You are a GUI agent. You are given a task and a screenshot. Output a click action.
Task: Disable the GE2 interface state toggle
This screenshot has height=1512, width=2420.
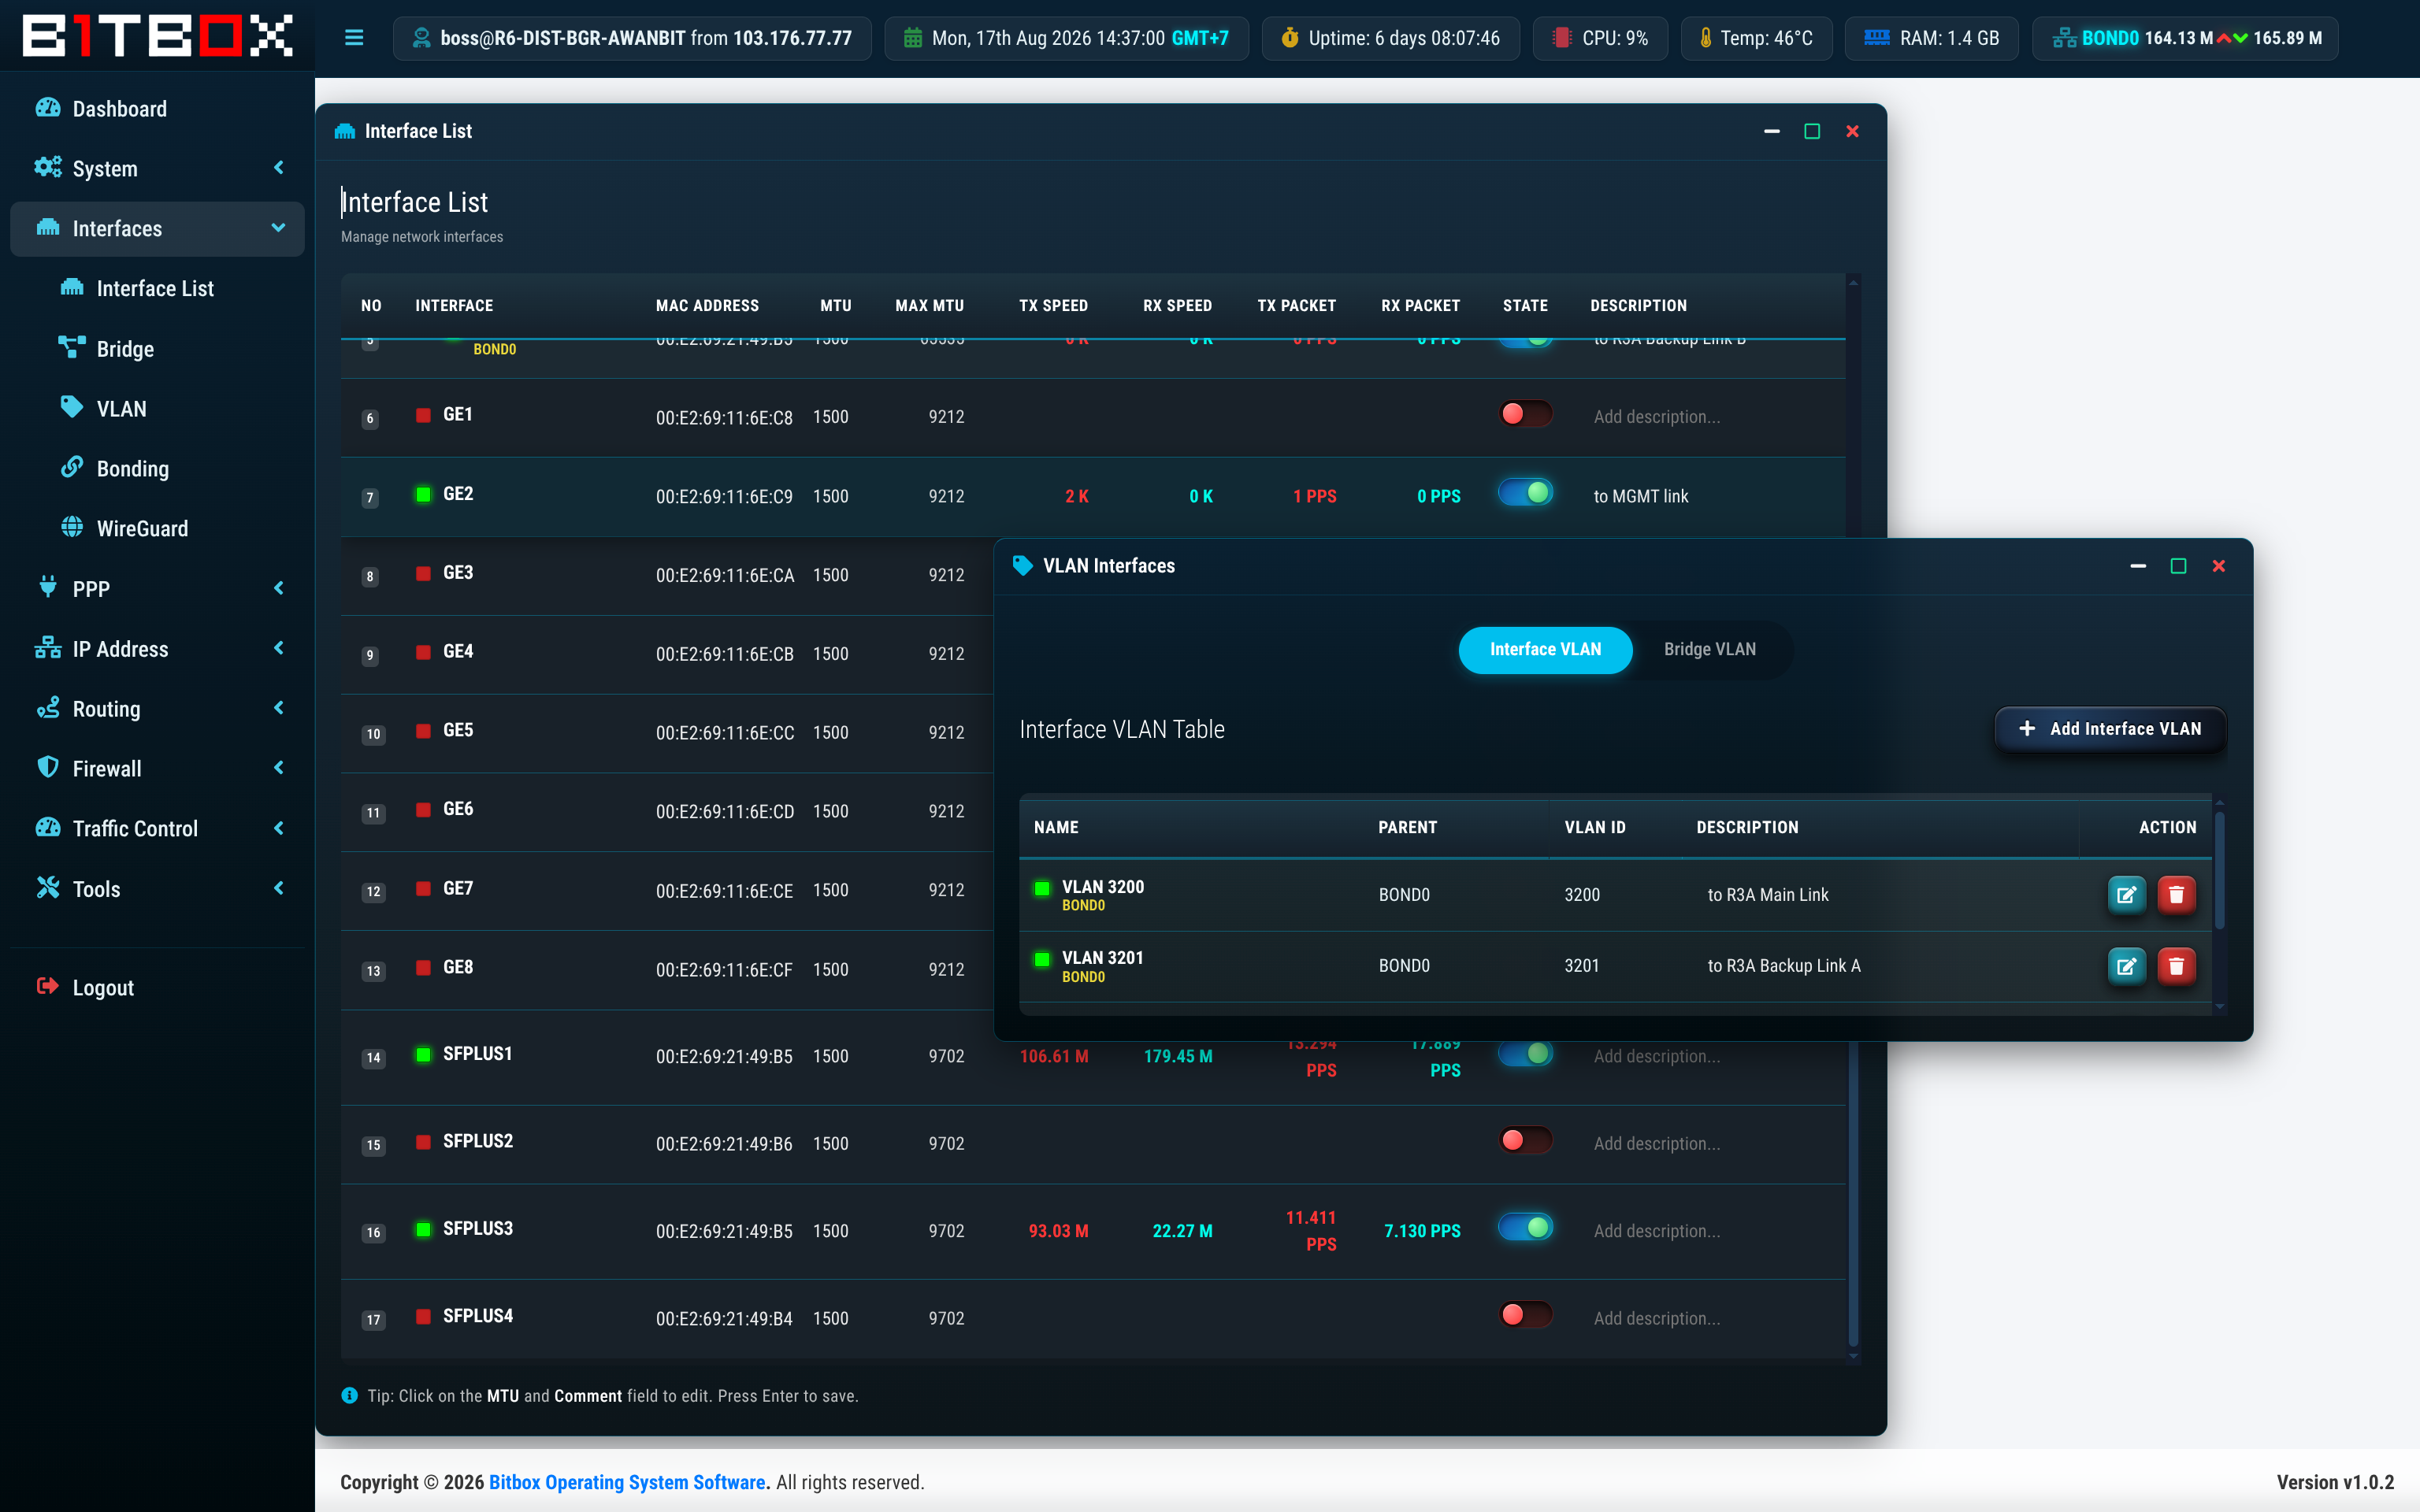[x=1525, y=493]
